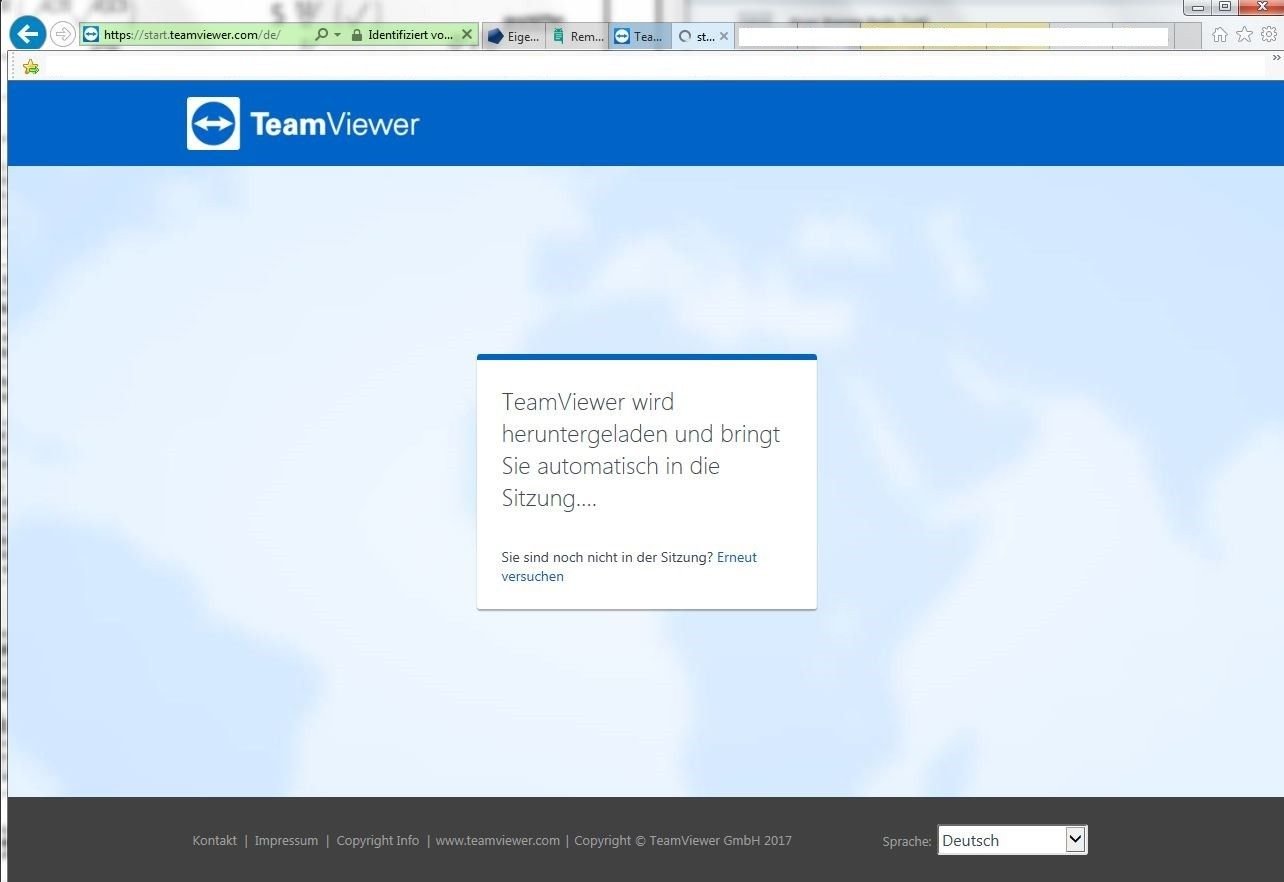Image resolution: width=1284 pixels, height=882 pixels.
Task: Click the address bar URL start.teamviewer.com/de/
Action: click(192, 35)
